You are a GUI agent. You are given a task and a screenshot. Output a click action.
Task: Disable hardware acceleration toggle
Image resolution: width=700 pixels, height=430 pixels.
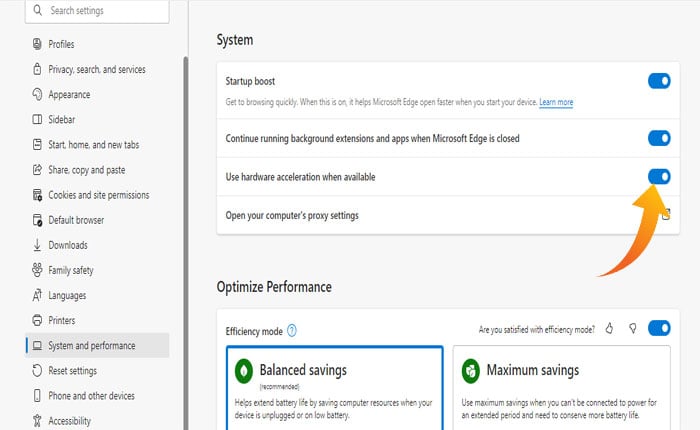point(659,176)
